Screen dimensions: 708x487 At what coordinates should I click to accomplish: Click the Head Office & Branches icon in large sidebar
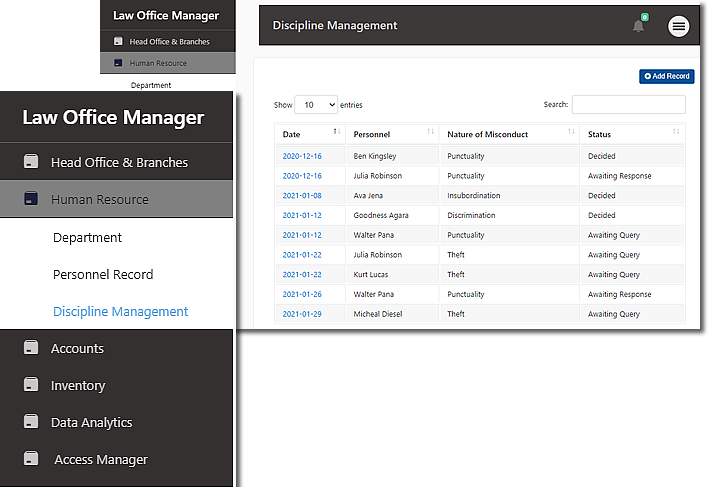[31, 162]
